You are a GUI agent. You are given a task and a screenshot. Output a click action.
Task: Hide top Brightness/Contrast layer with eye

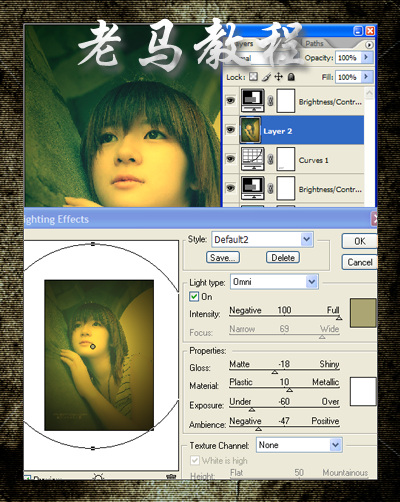(x=230, y=100)
